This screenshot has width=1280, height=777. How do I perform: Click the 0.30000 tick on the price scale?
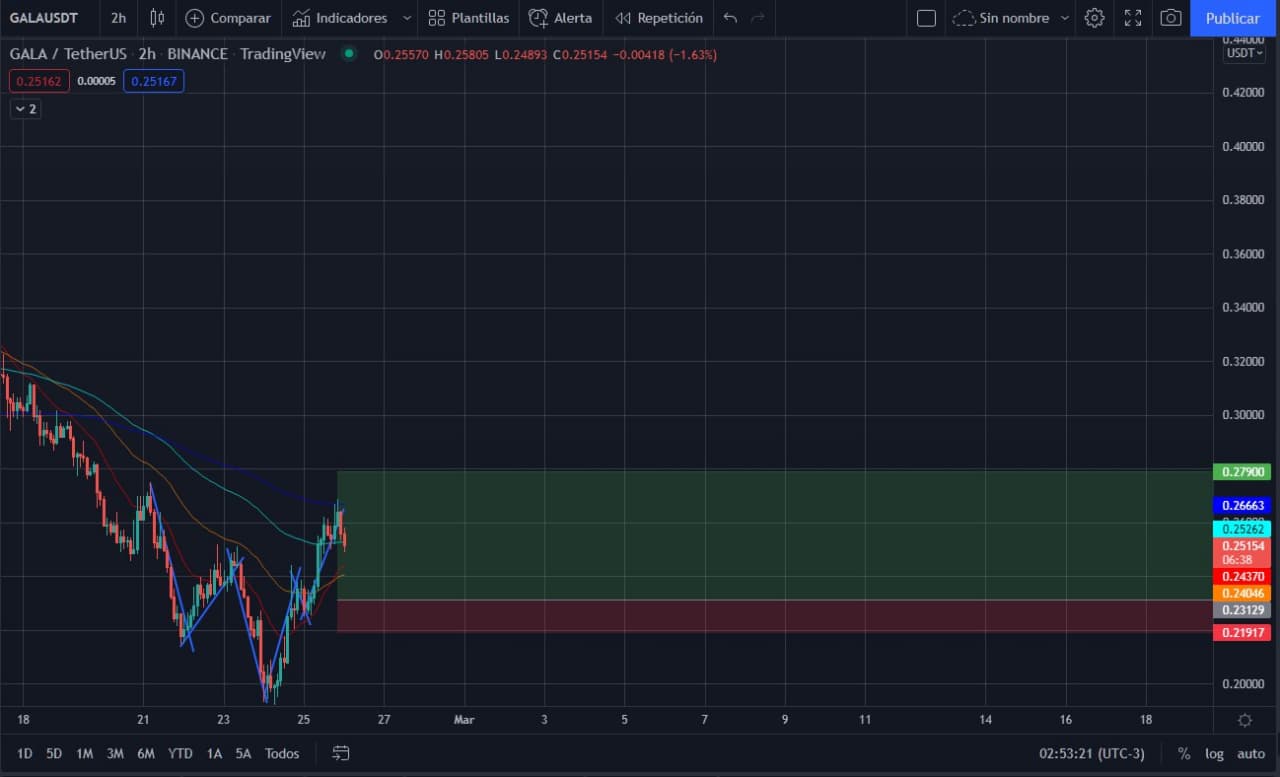(1243, 415)
